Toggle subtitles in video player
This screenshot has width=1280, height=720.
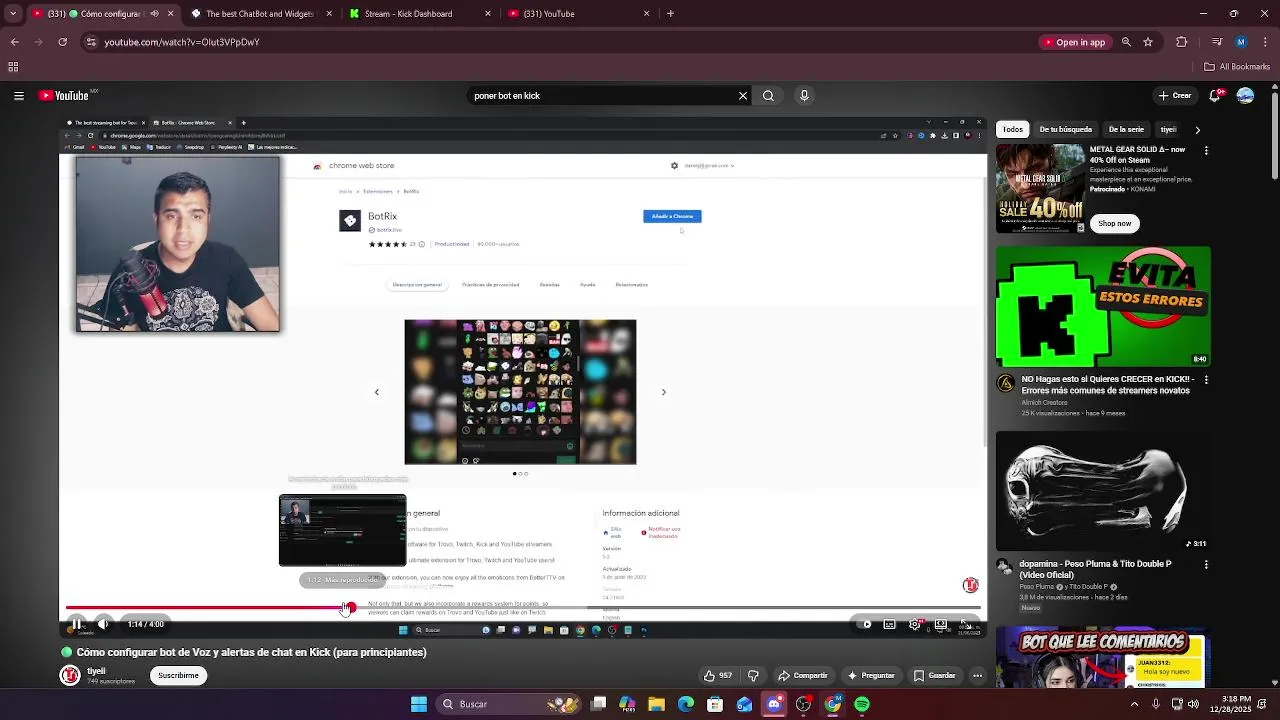click(889, 624)
